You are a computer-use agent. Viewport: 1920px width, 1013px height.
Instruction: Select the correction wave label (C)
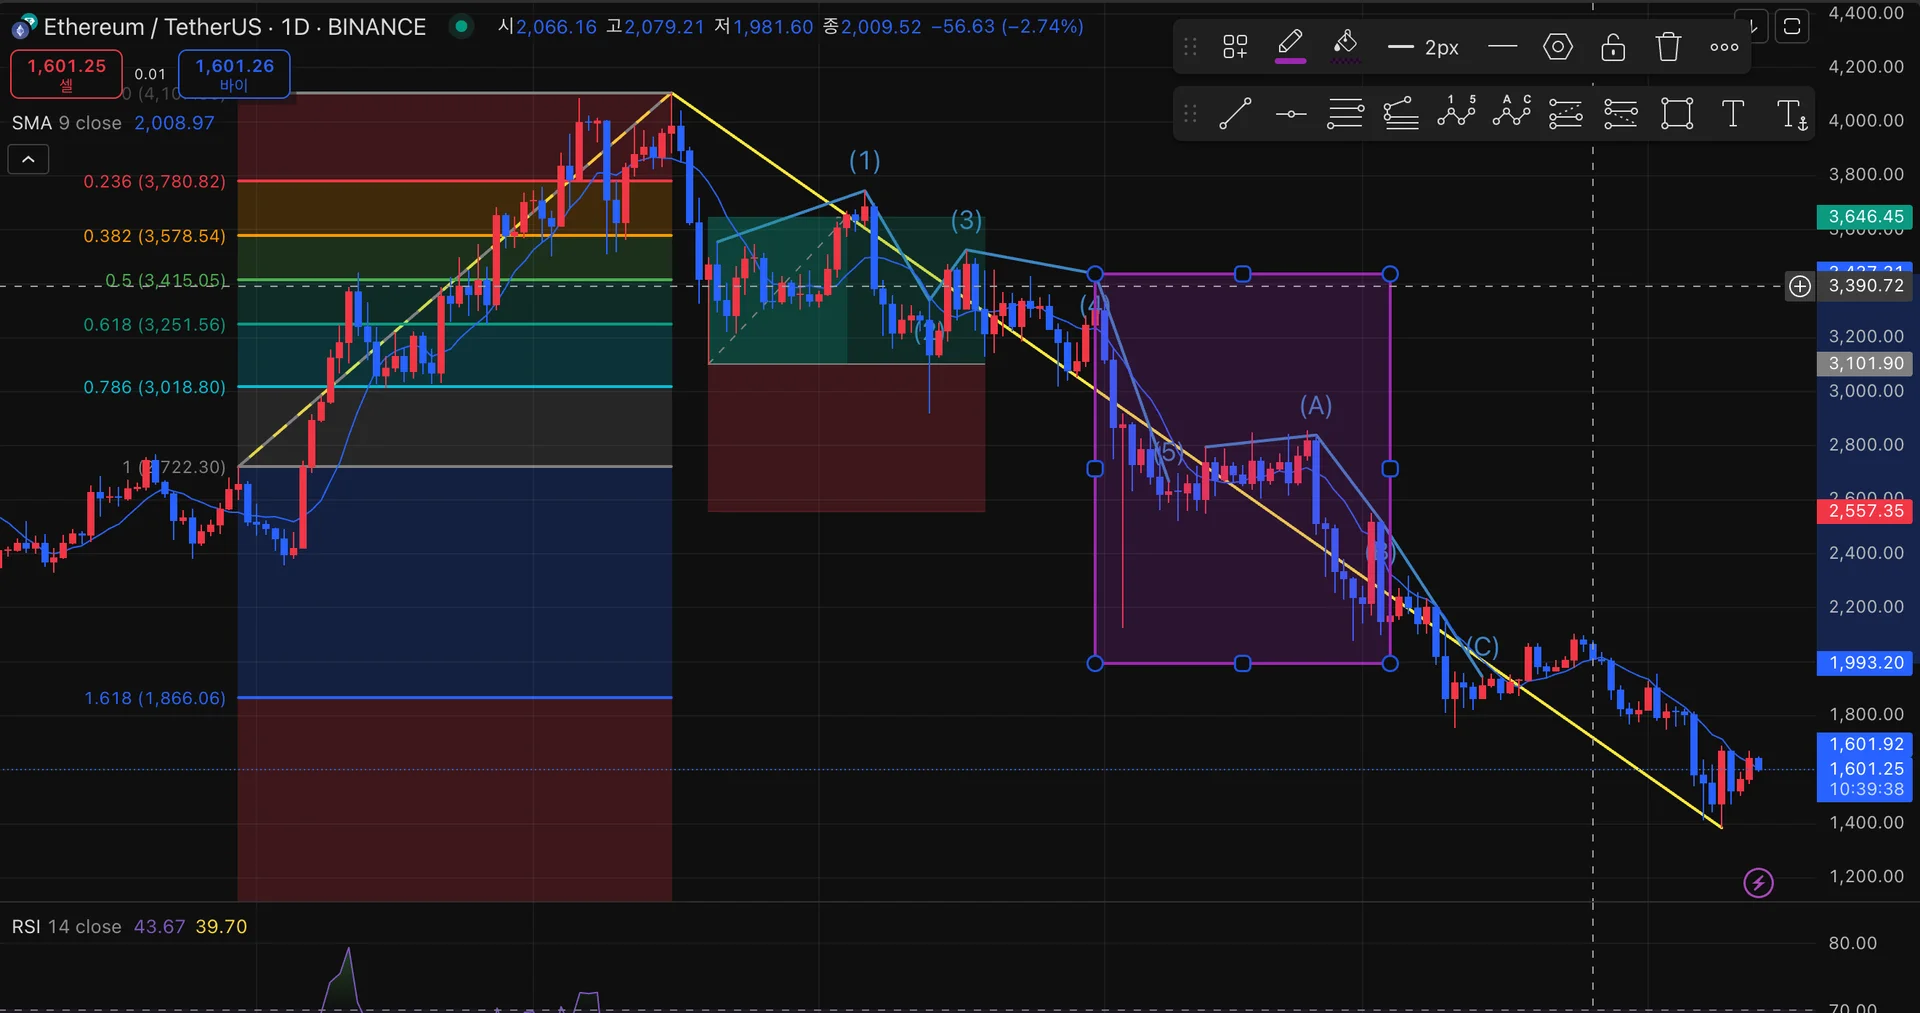point(1482,647)
